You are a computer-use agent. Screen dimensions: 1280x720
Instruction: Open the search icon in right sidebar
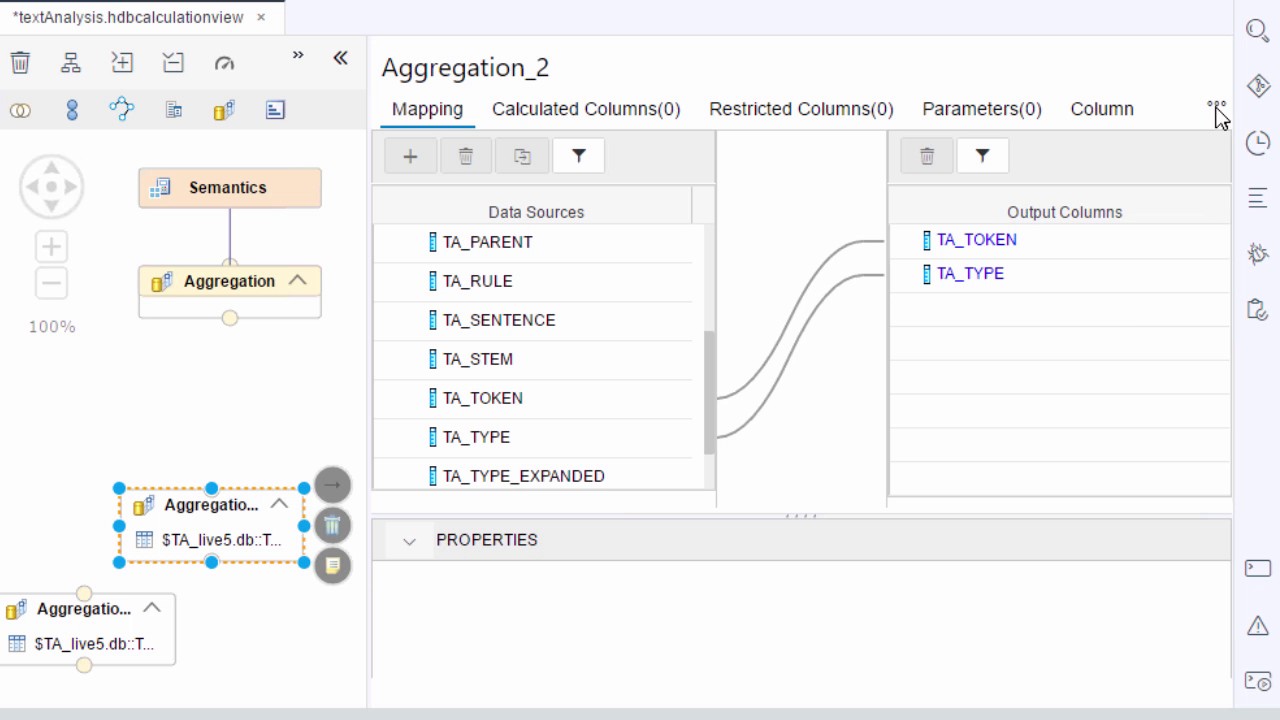click(1257, 30)
